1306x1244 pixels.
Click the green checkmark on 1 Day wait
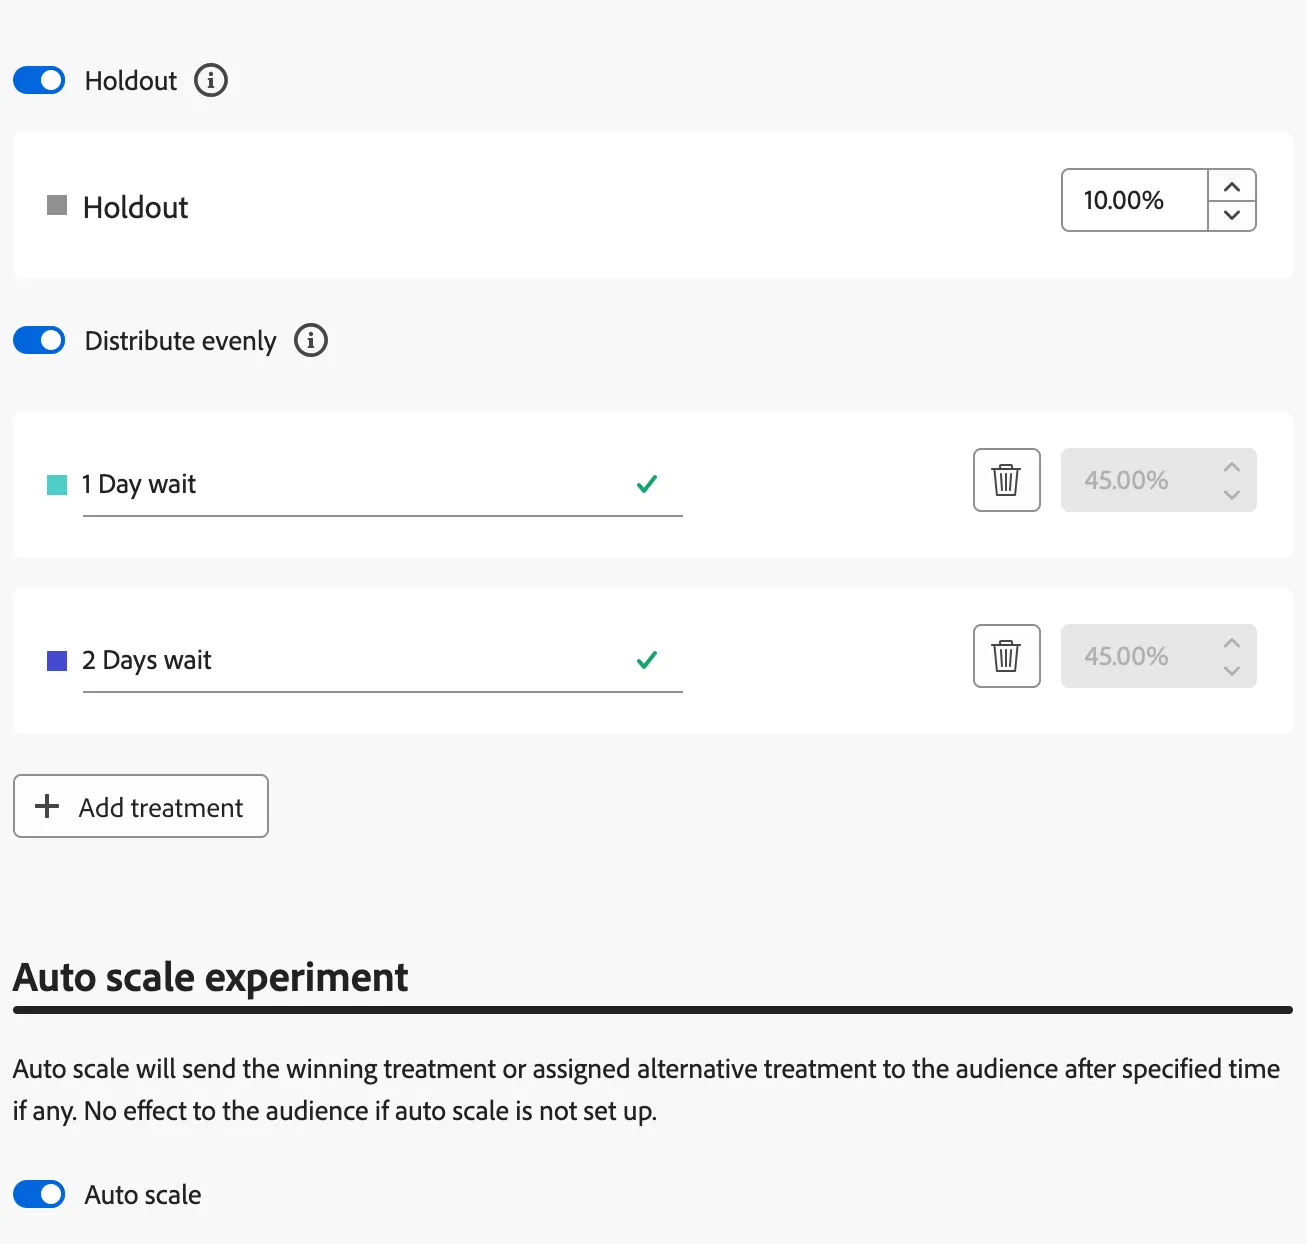click(x=647, y=484)
